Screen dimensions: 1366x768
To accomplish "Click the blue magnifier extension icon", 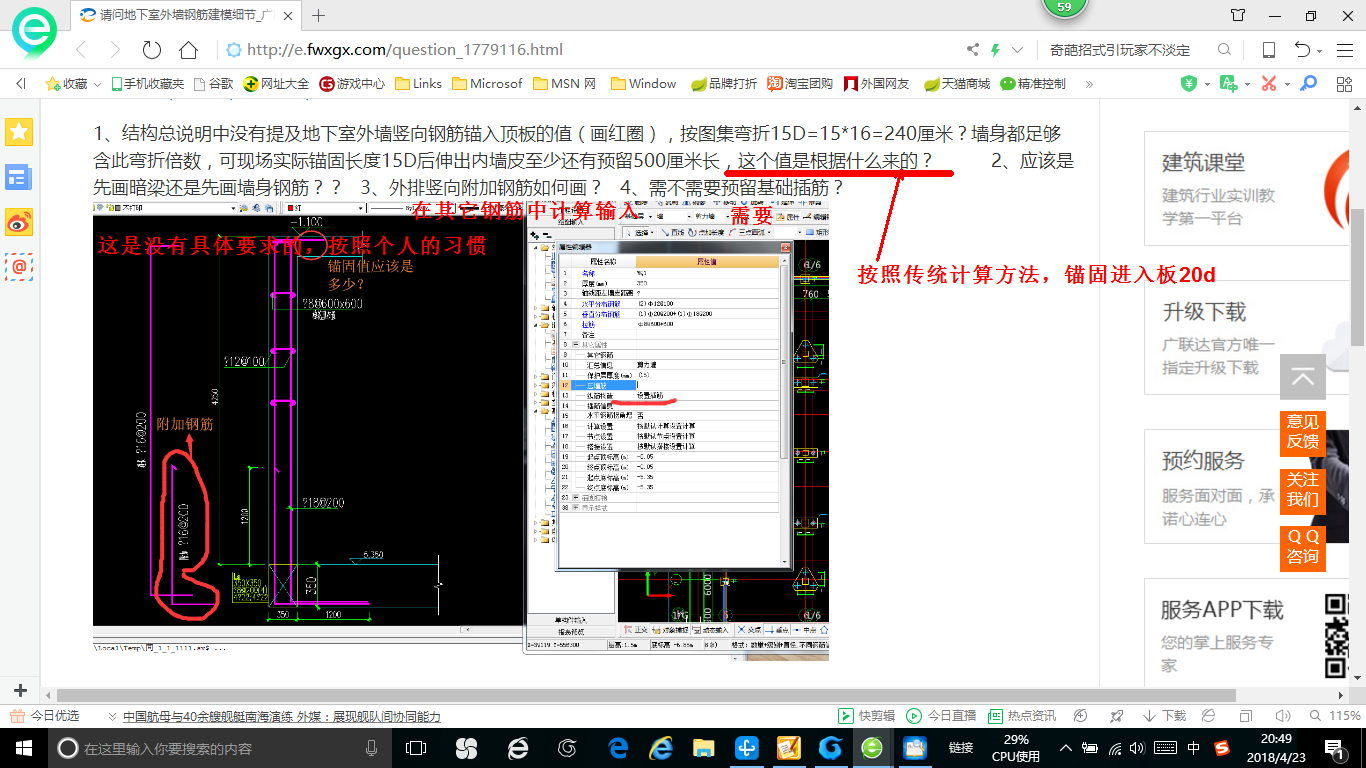I will click(1309, 84).
